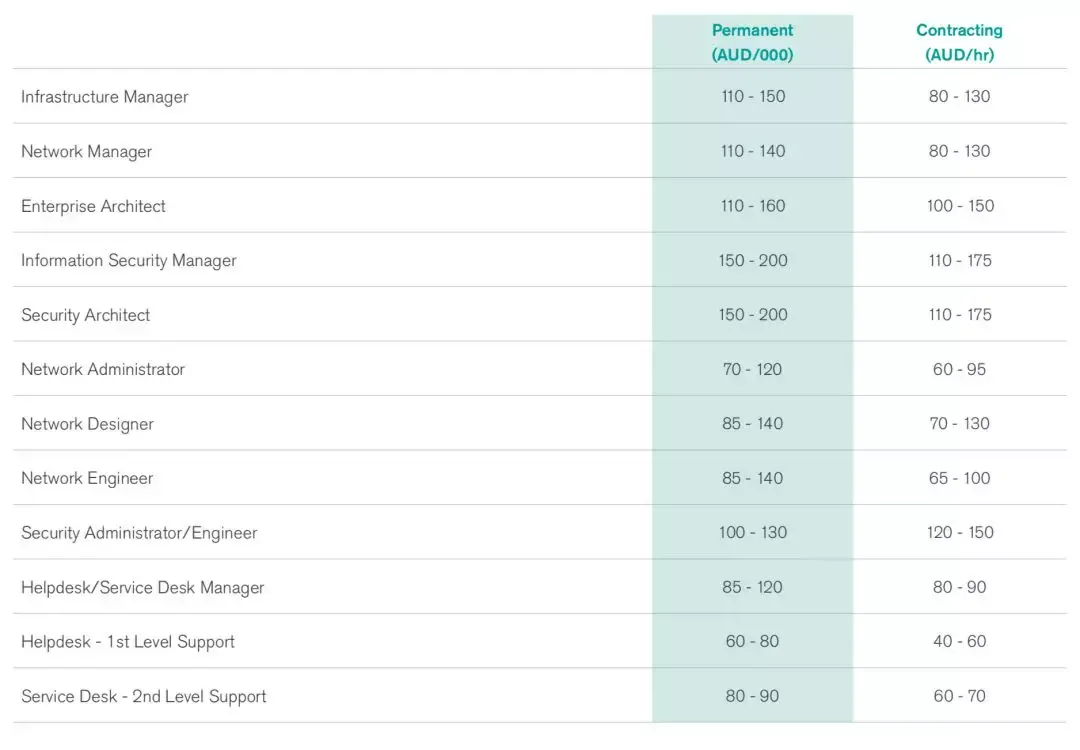
Task: Click the Contracting (AUD/hr) column header
Action: (959, 42)
